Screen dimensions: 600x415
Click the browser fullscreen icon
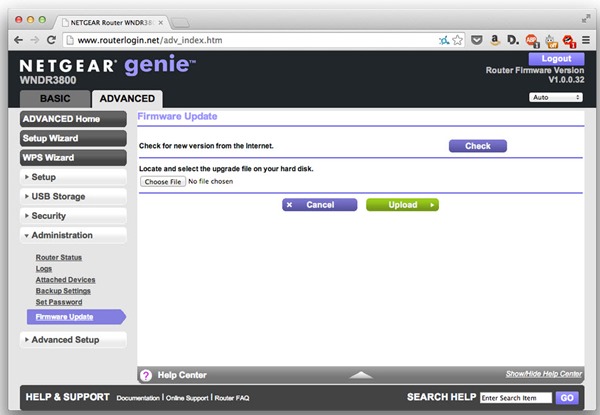click(x=586, y=18)
